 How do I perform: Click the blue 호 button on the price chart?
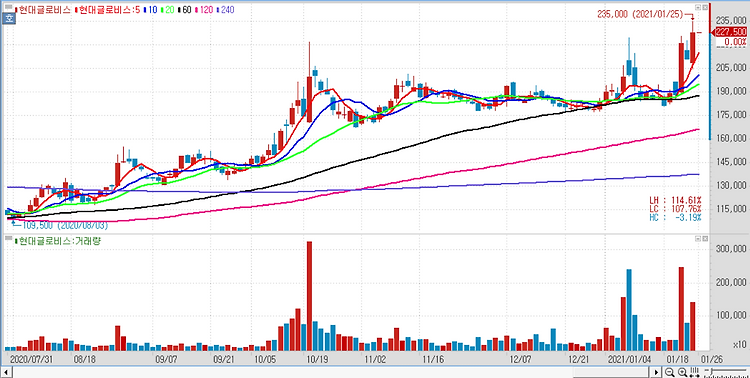(8, 19)
